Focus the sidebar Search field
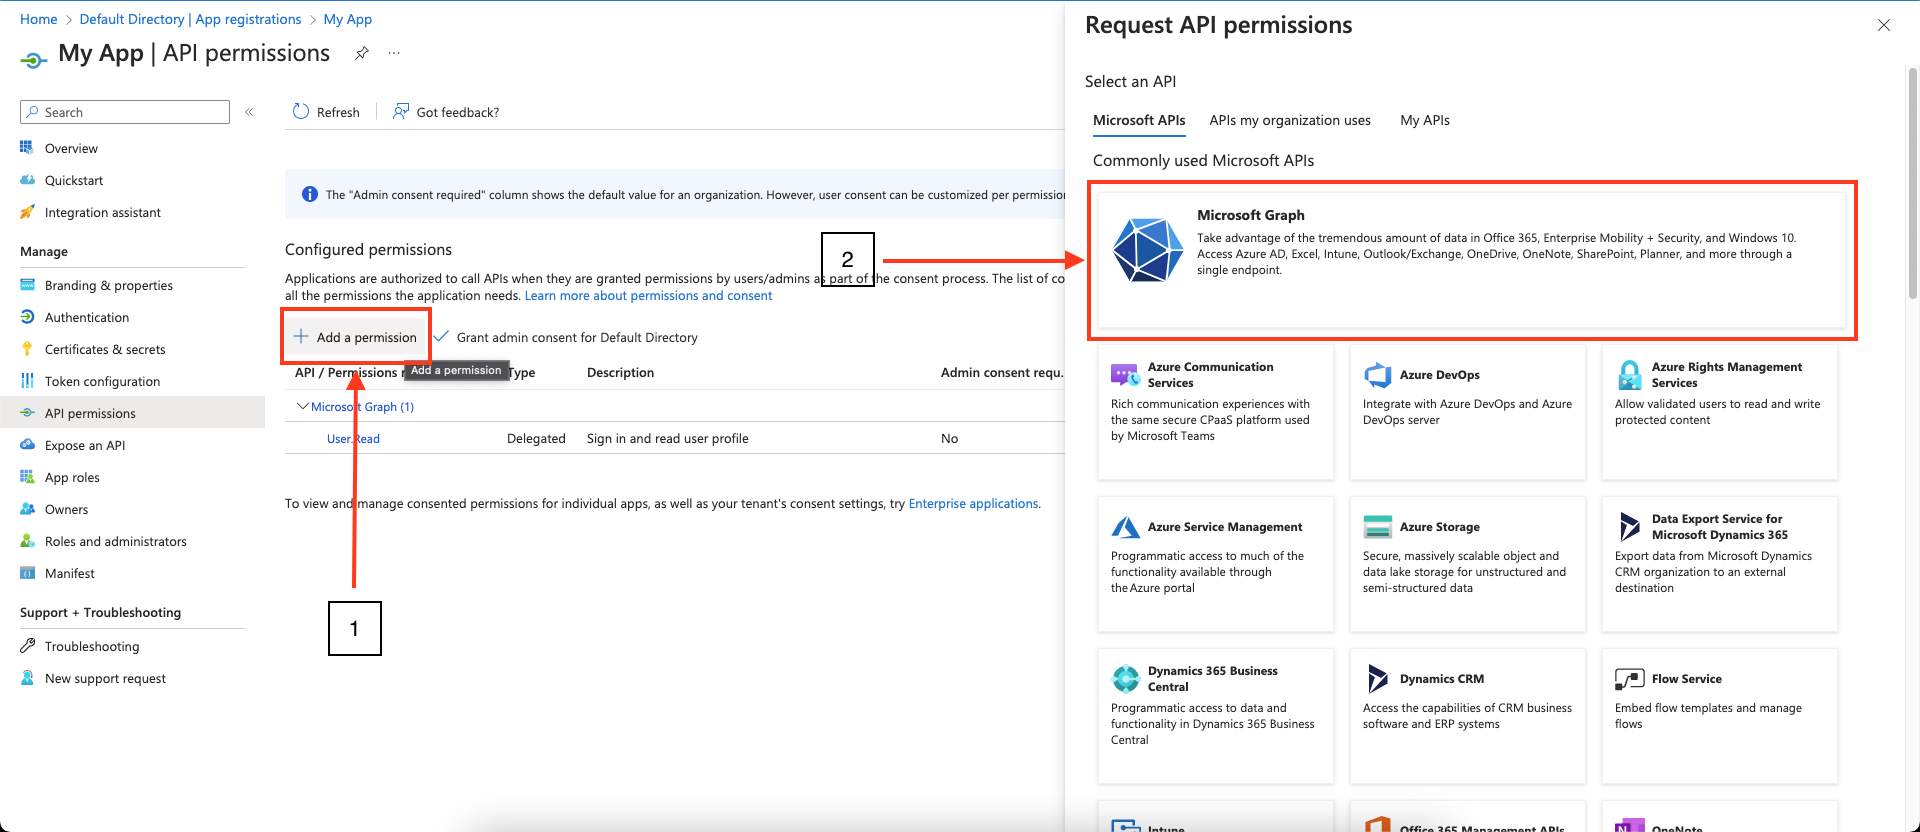 tap(125, 112)
